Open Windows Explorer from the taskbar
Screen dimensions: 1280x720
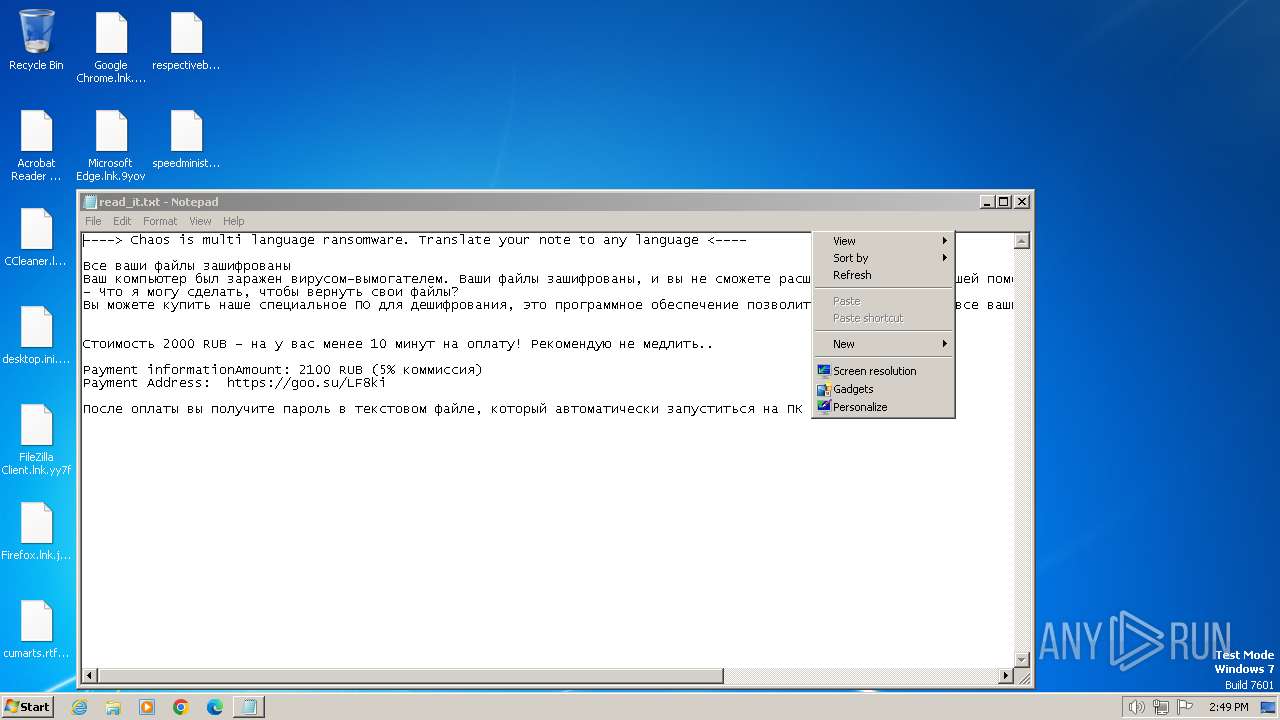(113, 707)
